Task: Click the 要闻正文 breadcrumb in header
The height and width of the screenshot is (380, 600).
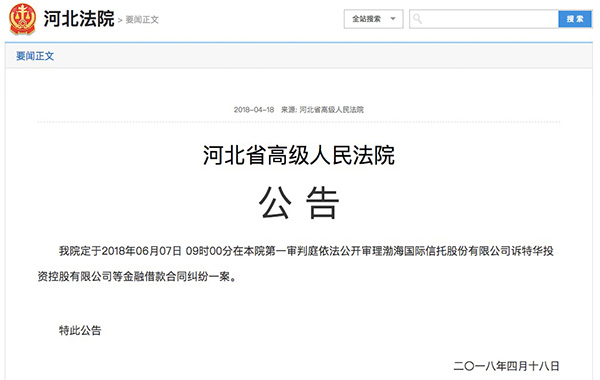Action: pos(142,20)
